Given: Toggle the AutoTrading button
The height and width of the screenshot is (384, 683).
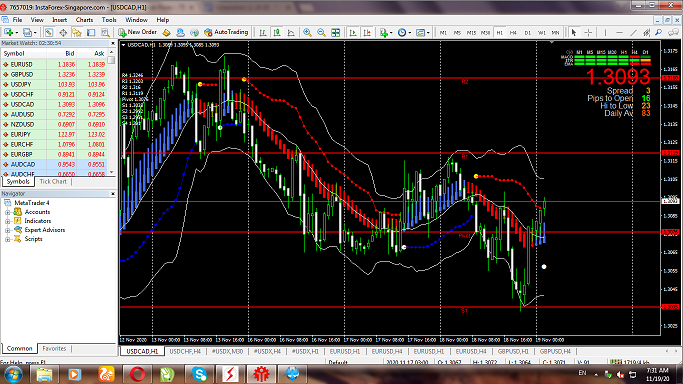Looking at the screenshot, I should tap(226, 32).
